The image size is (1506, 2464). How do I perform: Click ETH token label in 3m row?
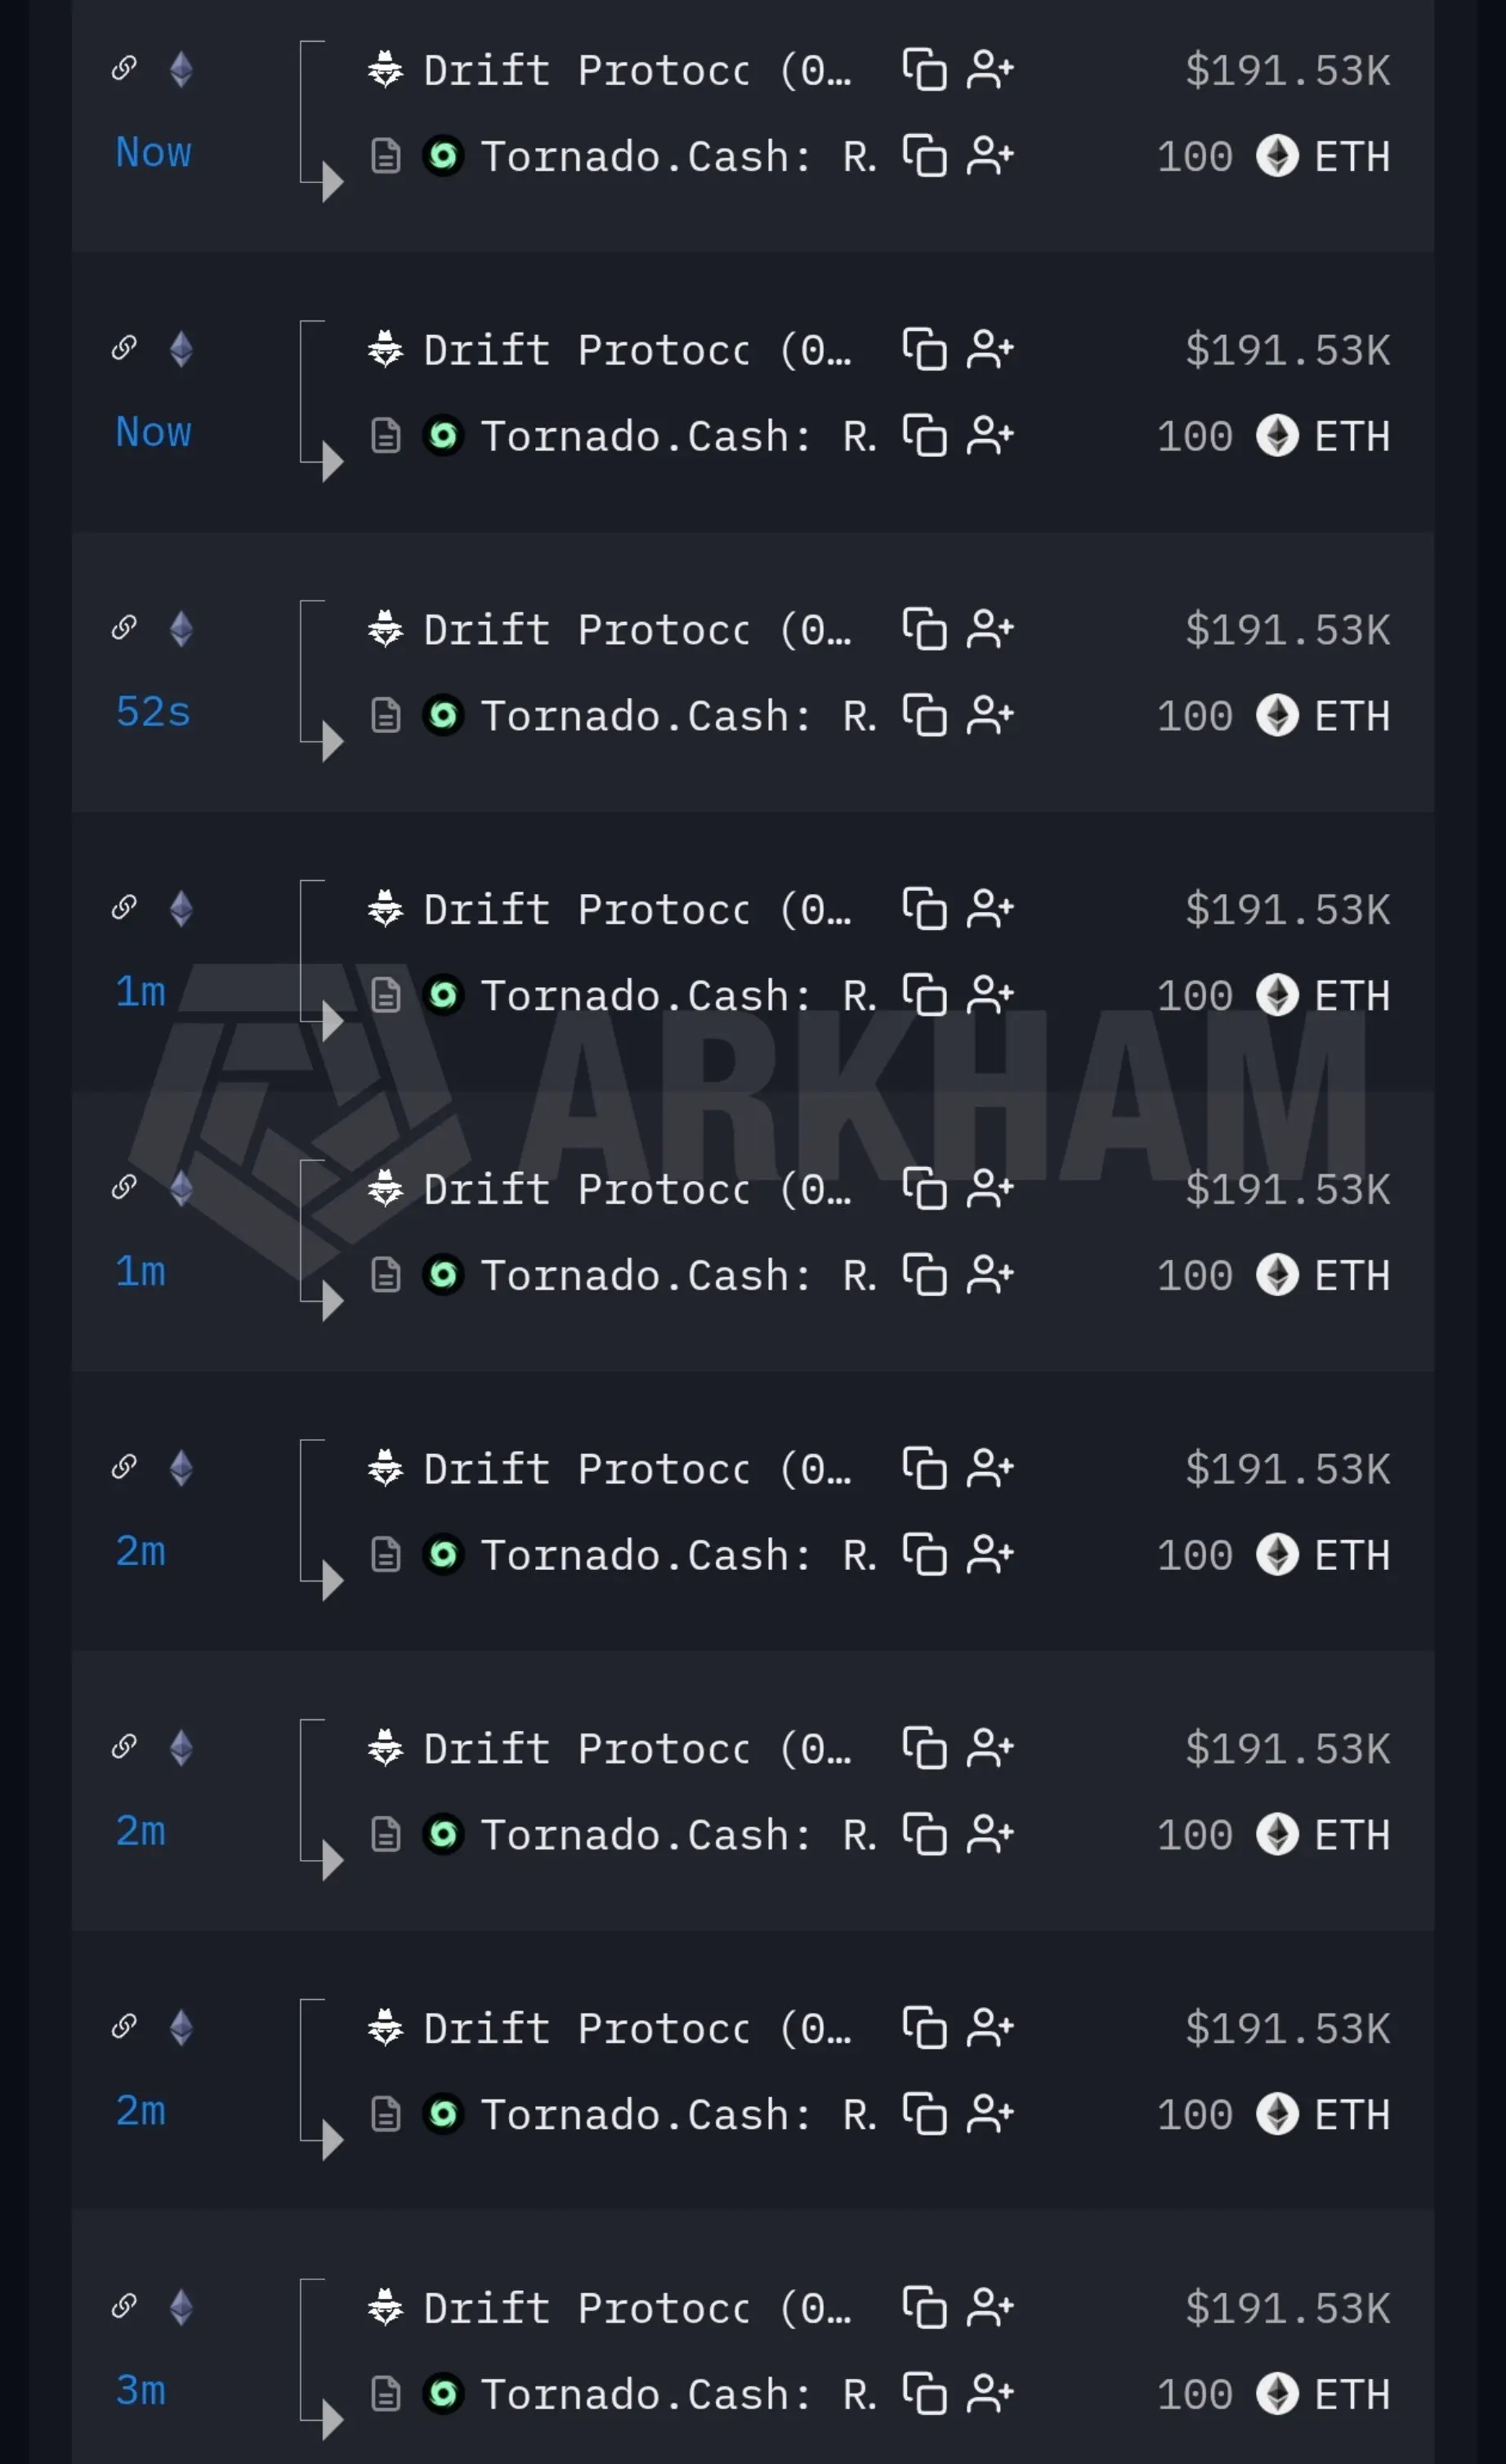coord(1352,2394)
